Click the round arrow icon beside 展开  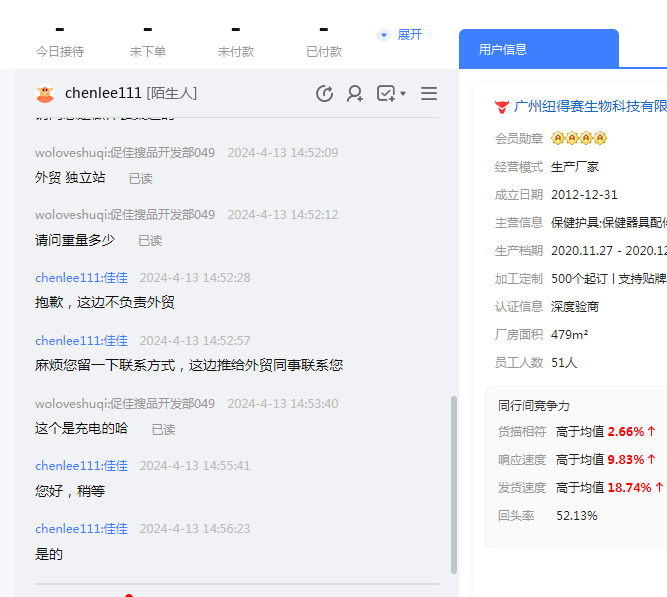click(384, 35)
